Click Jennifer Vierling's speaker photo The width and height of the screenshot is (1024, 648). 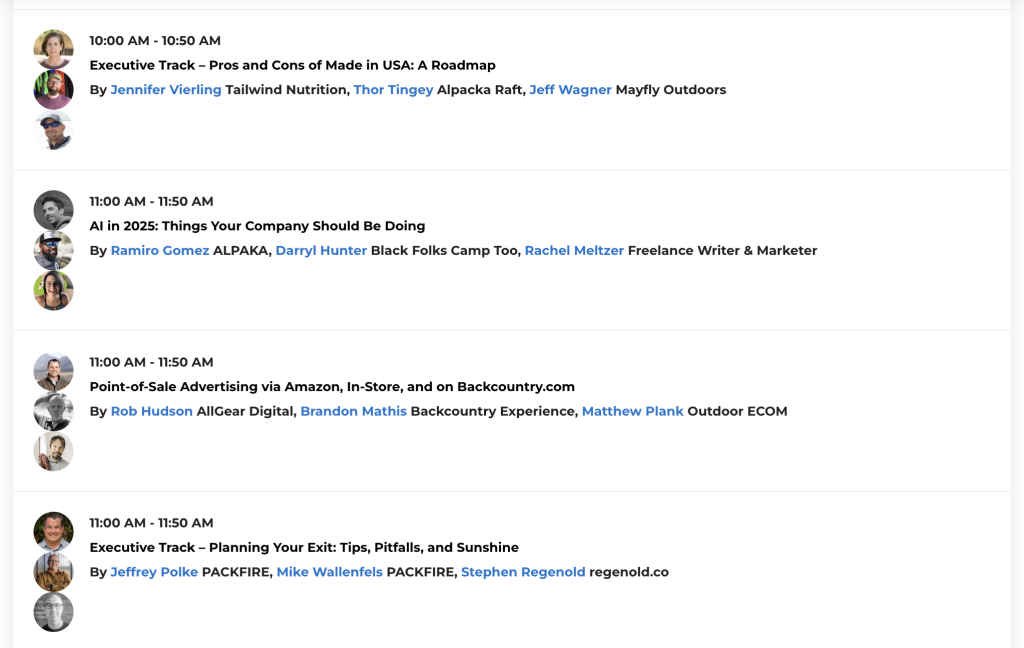(53, 49)
